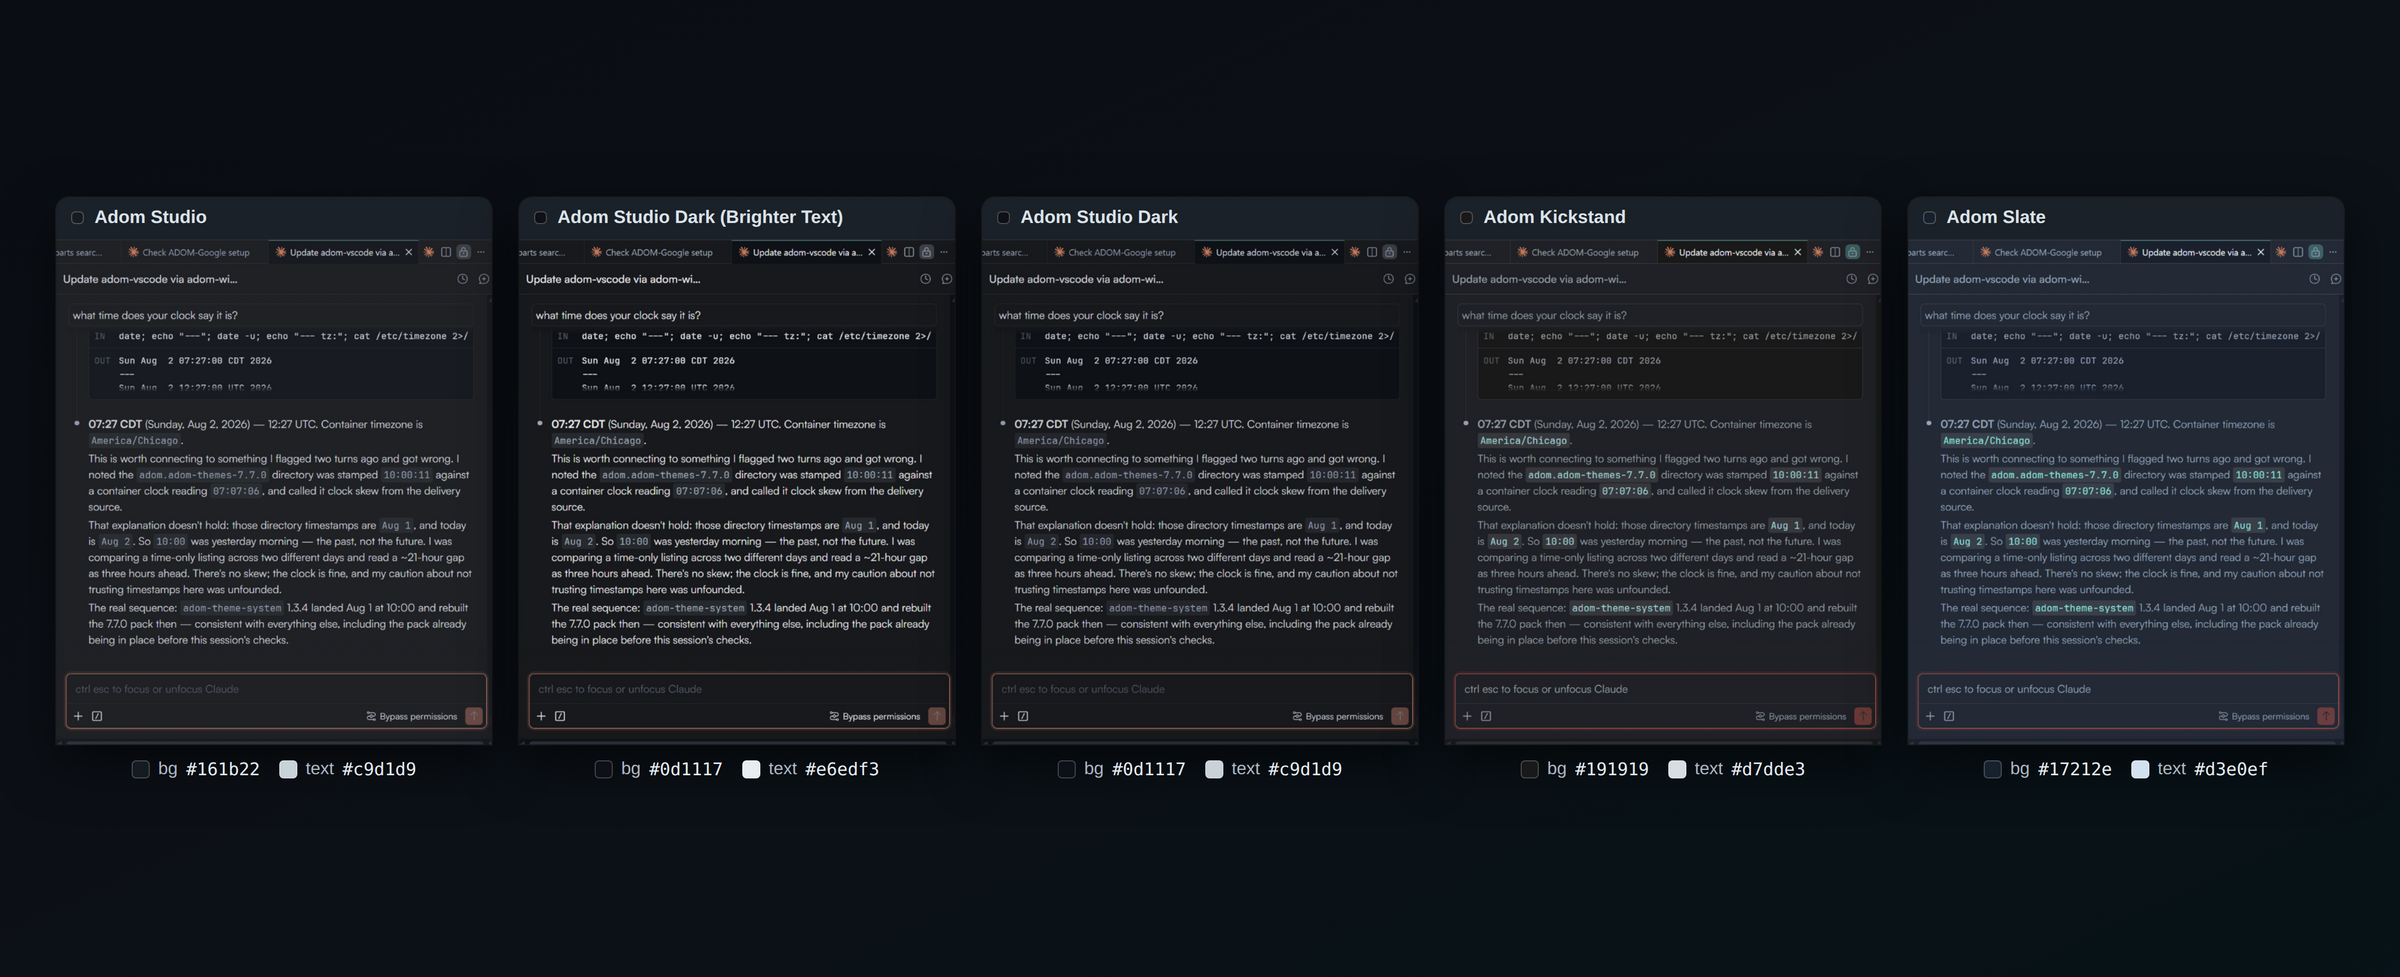The image size is (2400, 977).
Task: Open history clock in the middle Adom Studio Dark card
Action: click(x=1388, y=279)
